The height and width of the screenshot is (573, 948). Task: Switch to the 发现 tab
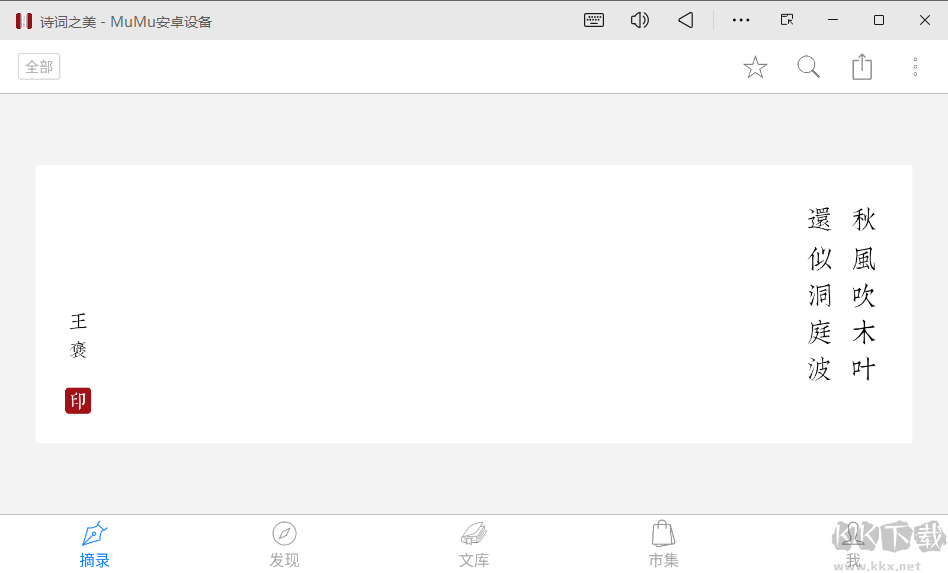(284, 544)
